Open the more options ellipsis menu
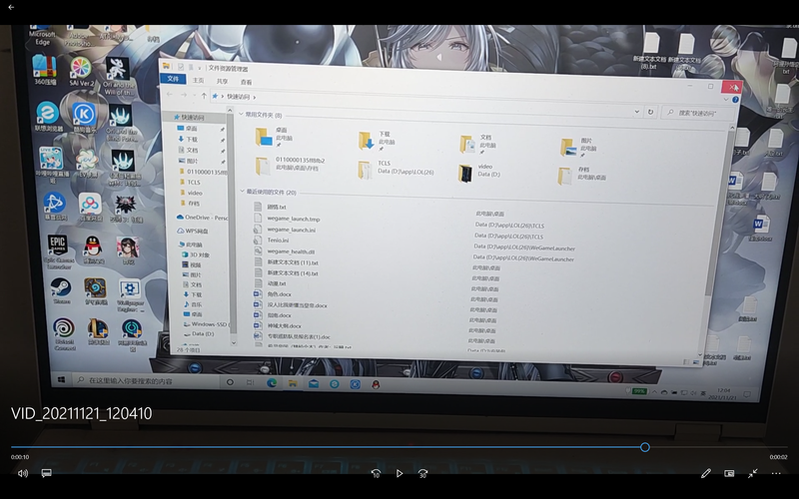 (776, 473)
